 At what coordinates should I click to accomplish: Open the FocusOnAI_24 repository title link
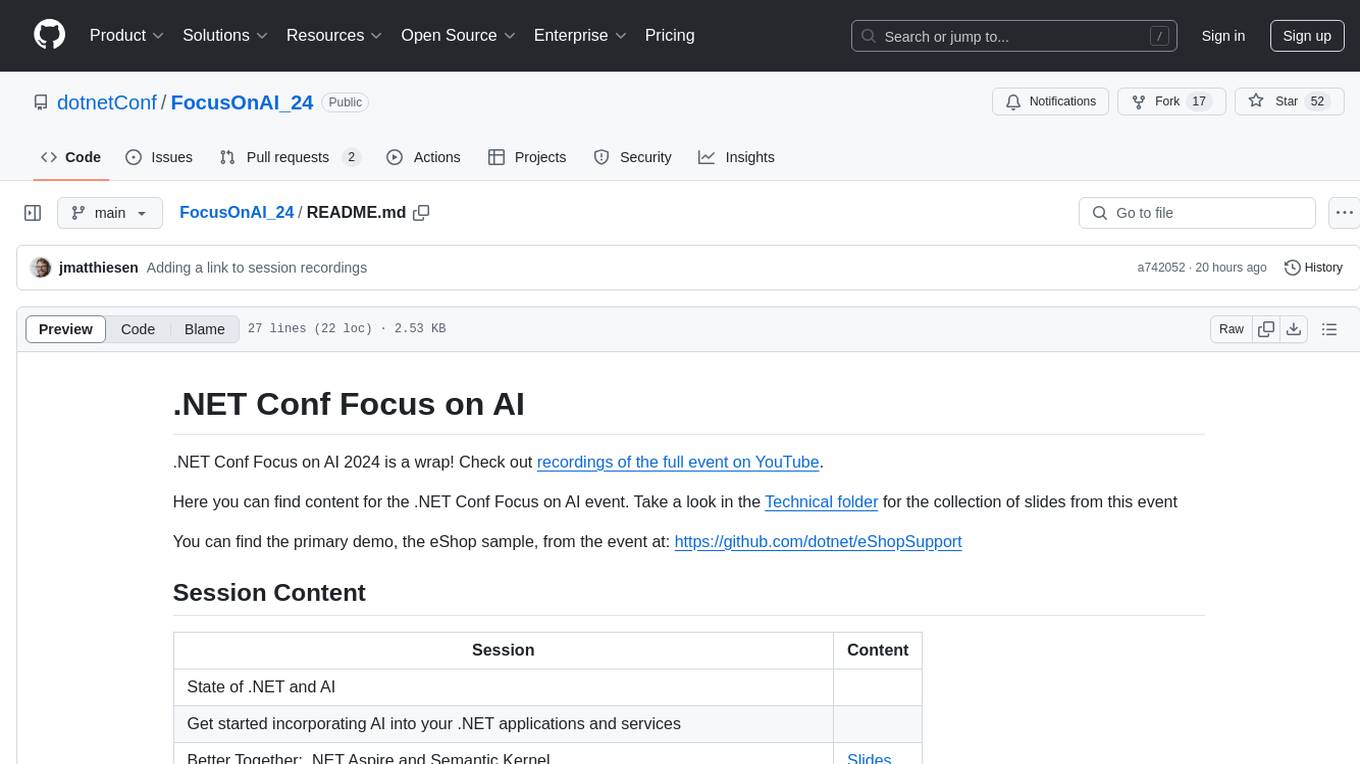point(242,102)
